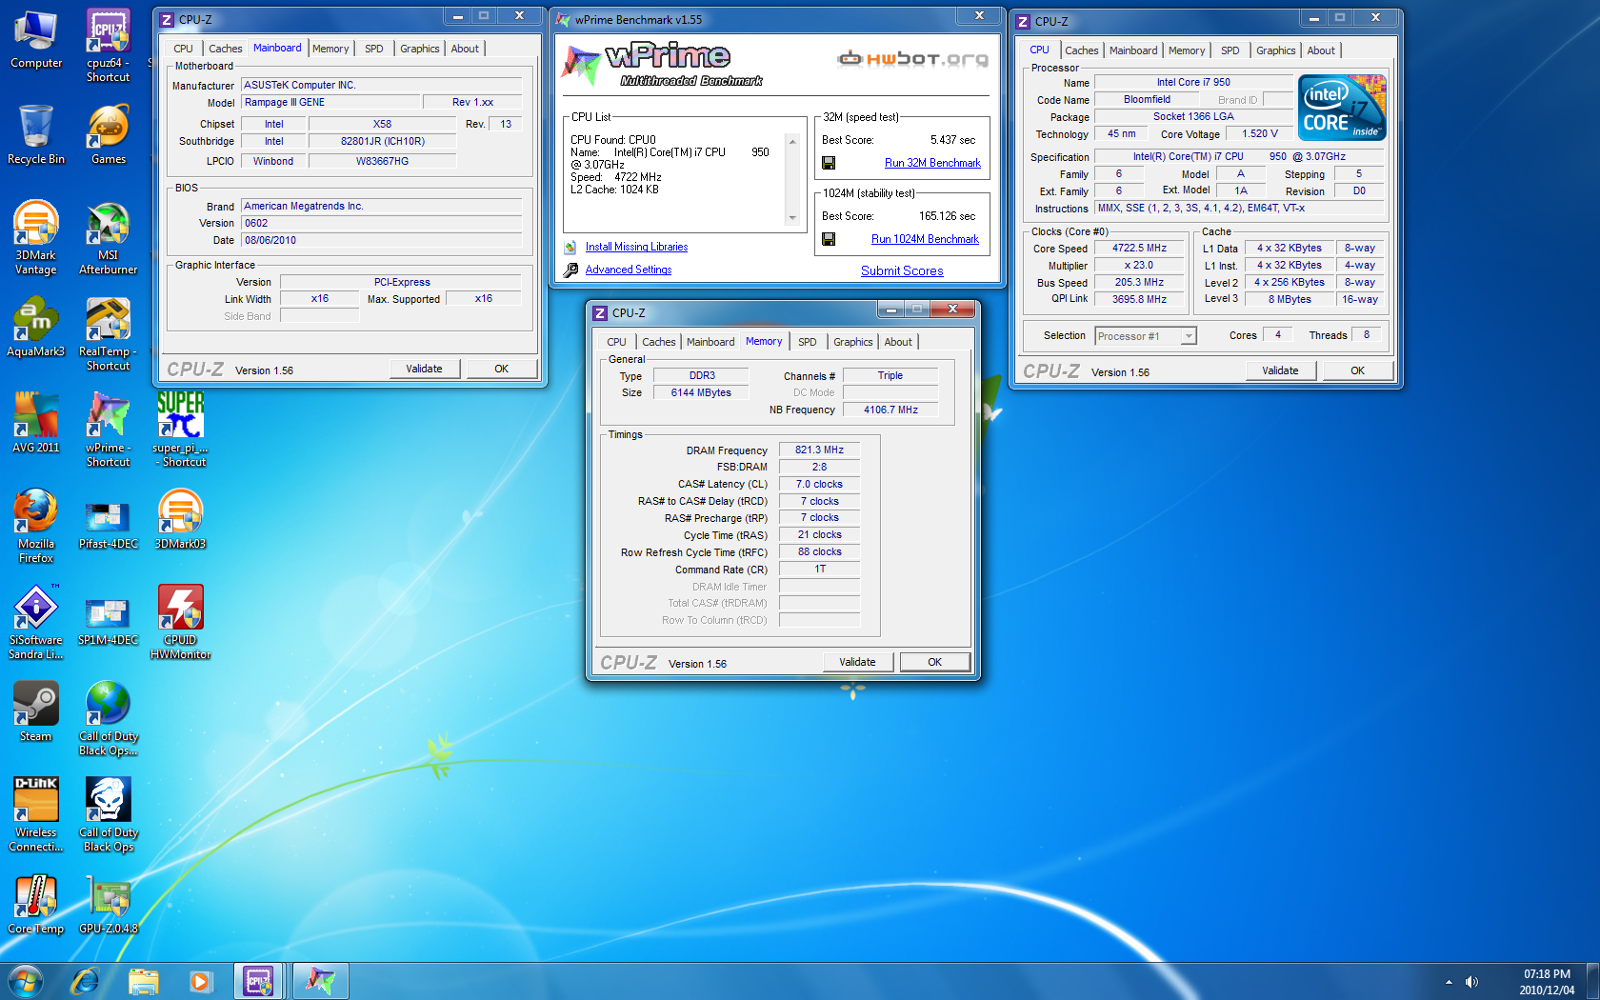1600x1000 pixels.
Task: Click DRAM Frequency 821.3 MHz value
Action: [x=819, y=450]
